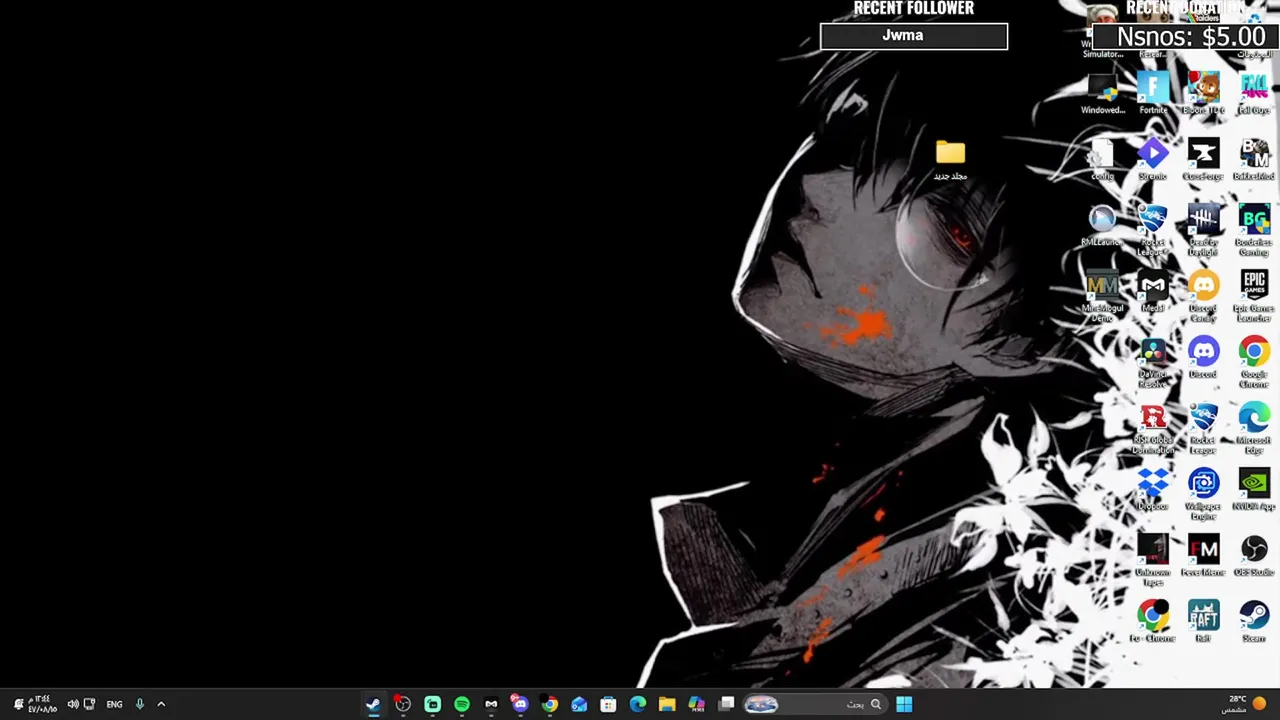
Task: Open Microsoft Store from the taskbar
Action: pyautogui.click(x=608, y=704)
